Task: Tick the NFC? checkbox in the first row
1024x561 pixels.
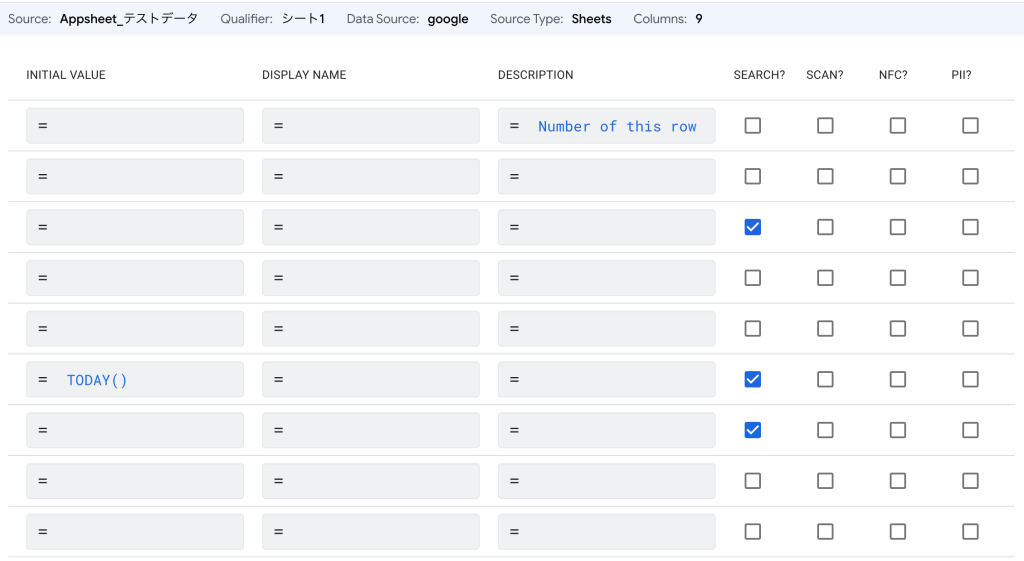Action: click(898, 126)
